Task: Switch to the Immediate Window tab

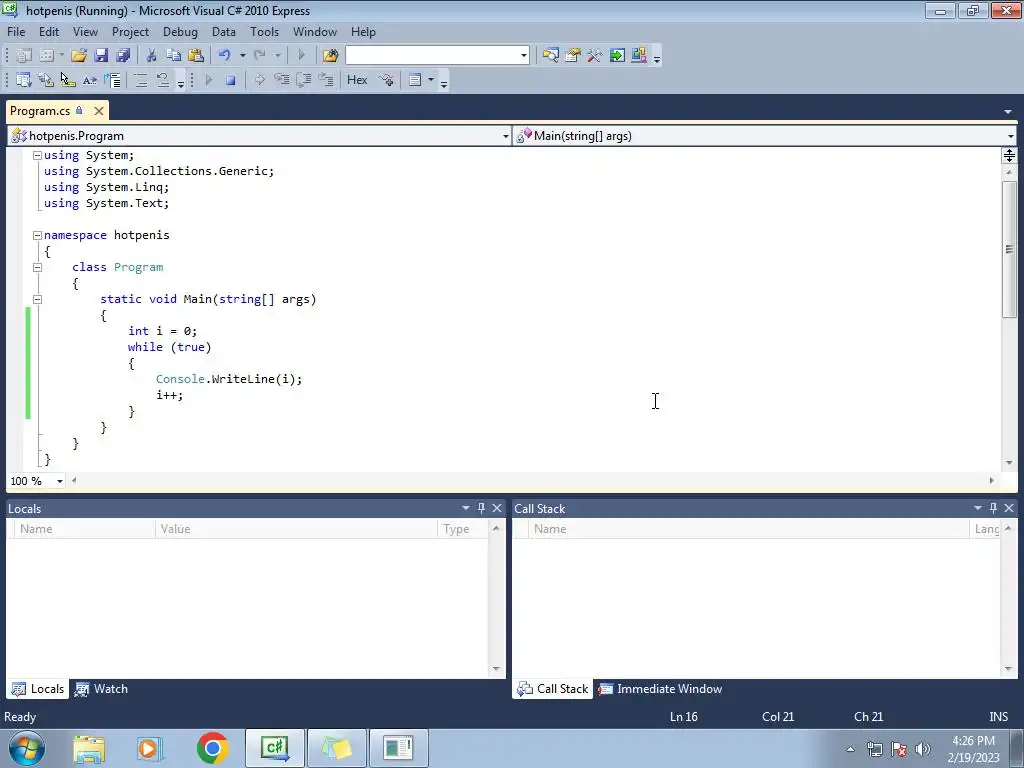Action: pos(661,689)
